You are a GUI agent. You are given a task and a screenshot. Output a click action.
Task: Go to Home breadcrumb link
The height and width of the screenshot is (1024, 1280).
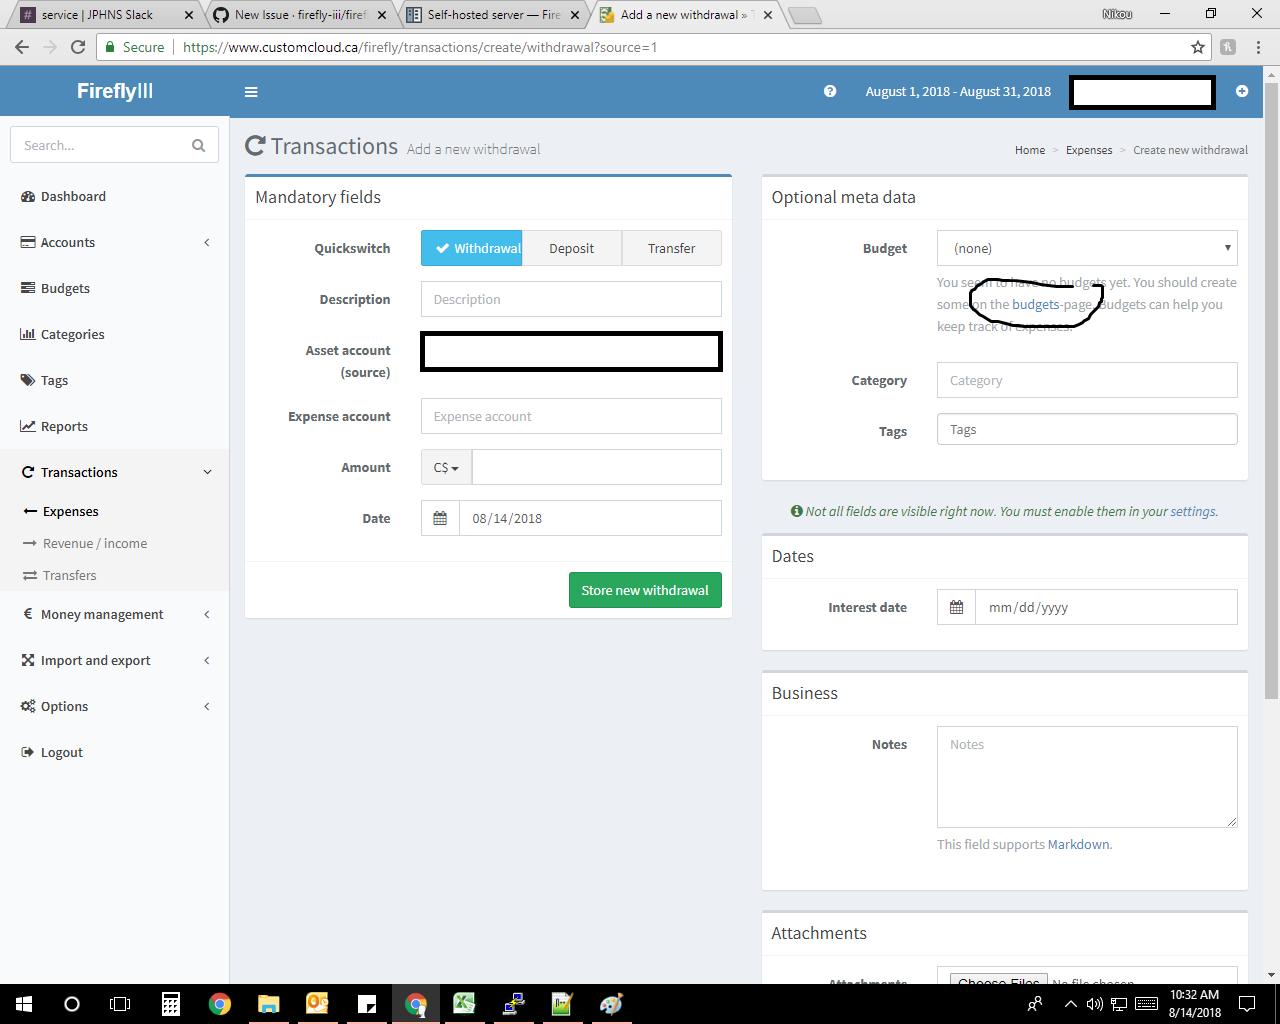[1030, 150]
